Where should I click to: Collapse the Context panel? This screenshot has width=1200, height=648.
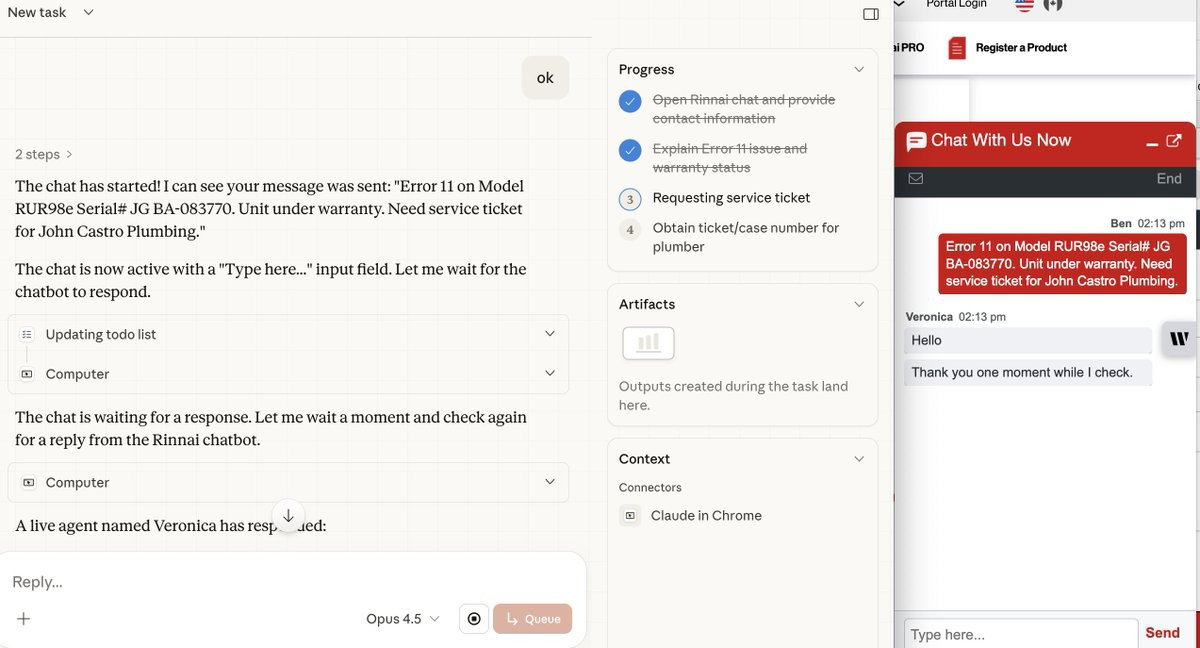859,459
